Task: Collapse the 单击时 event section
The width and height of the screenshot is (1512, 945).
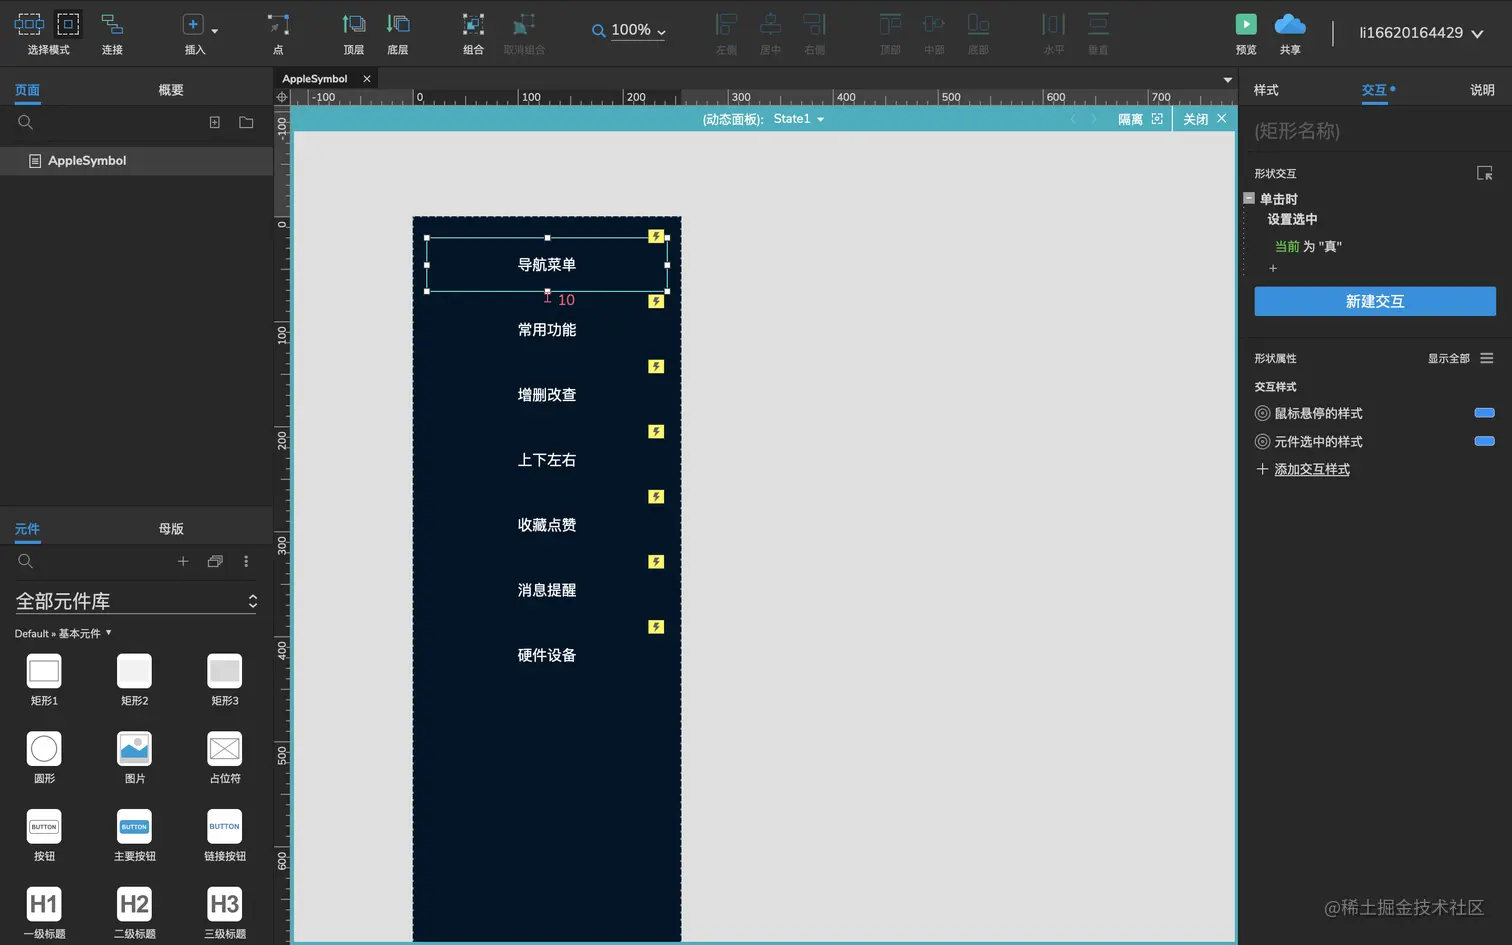Action: point(1249,198)
